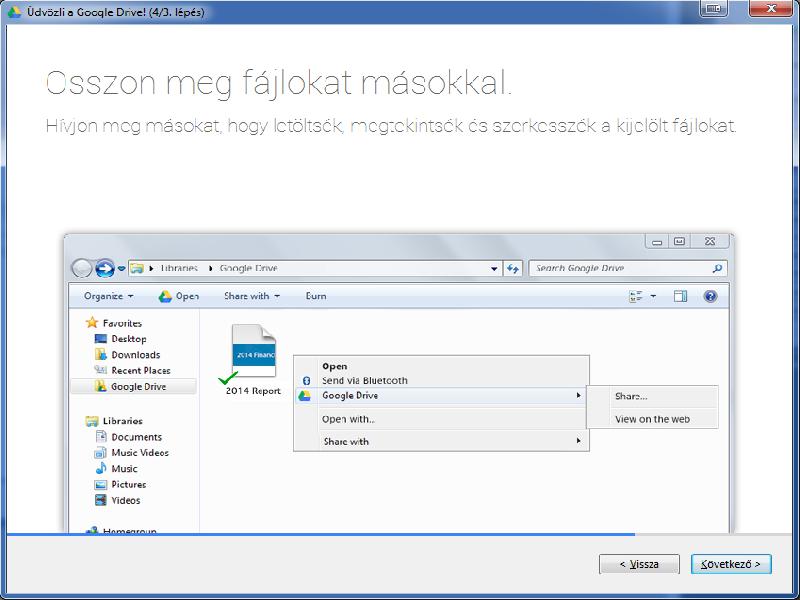800x600 pixels.
Task: Select Desktop in the Favorites list
Action: [x=129, y=339]
